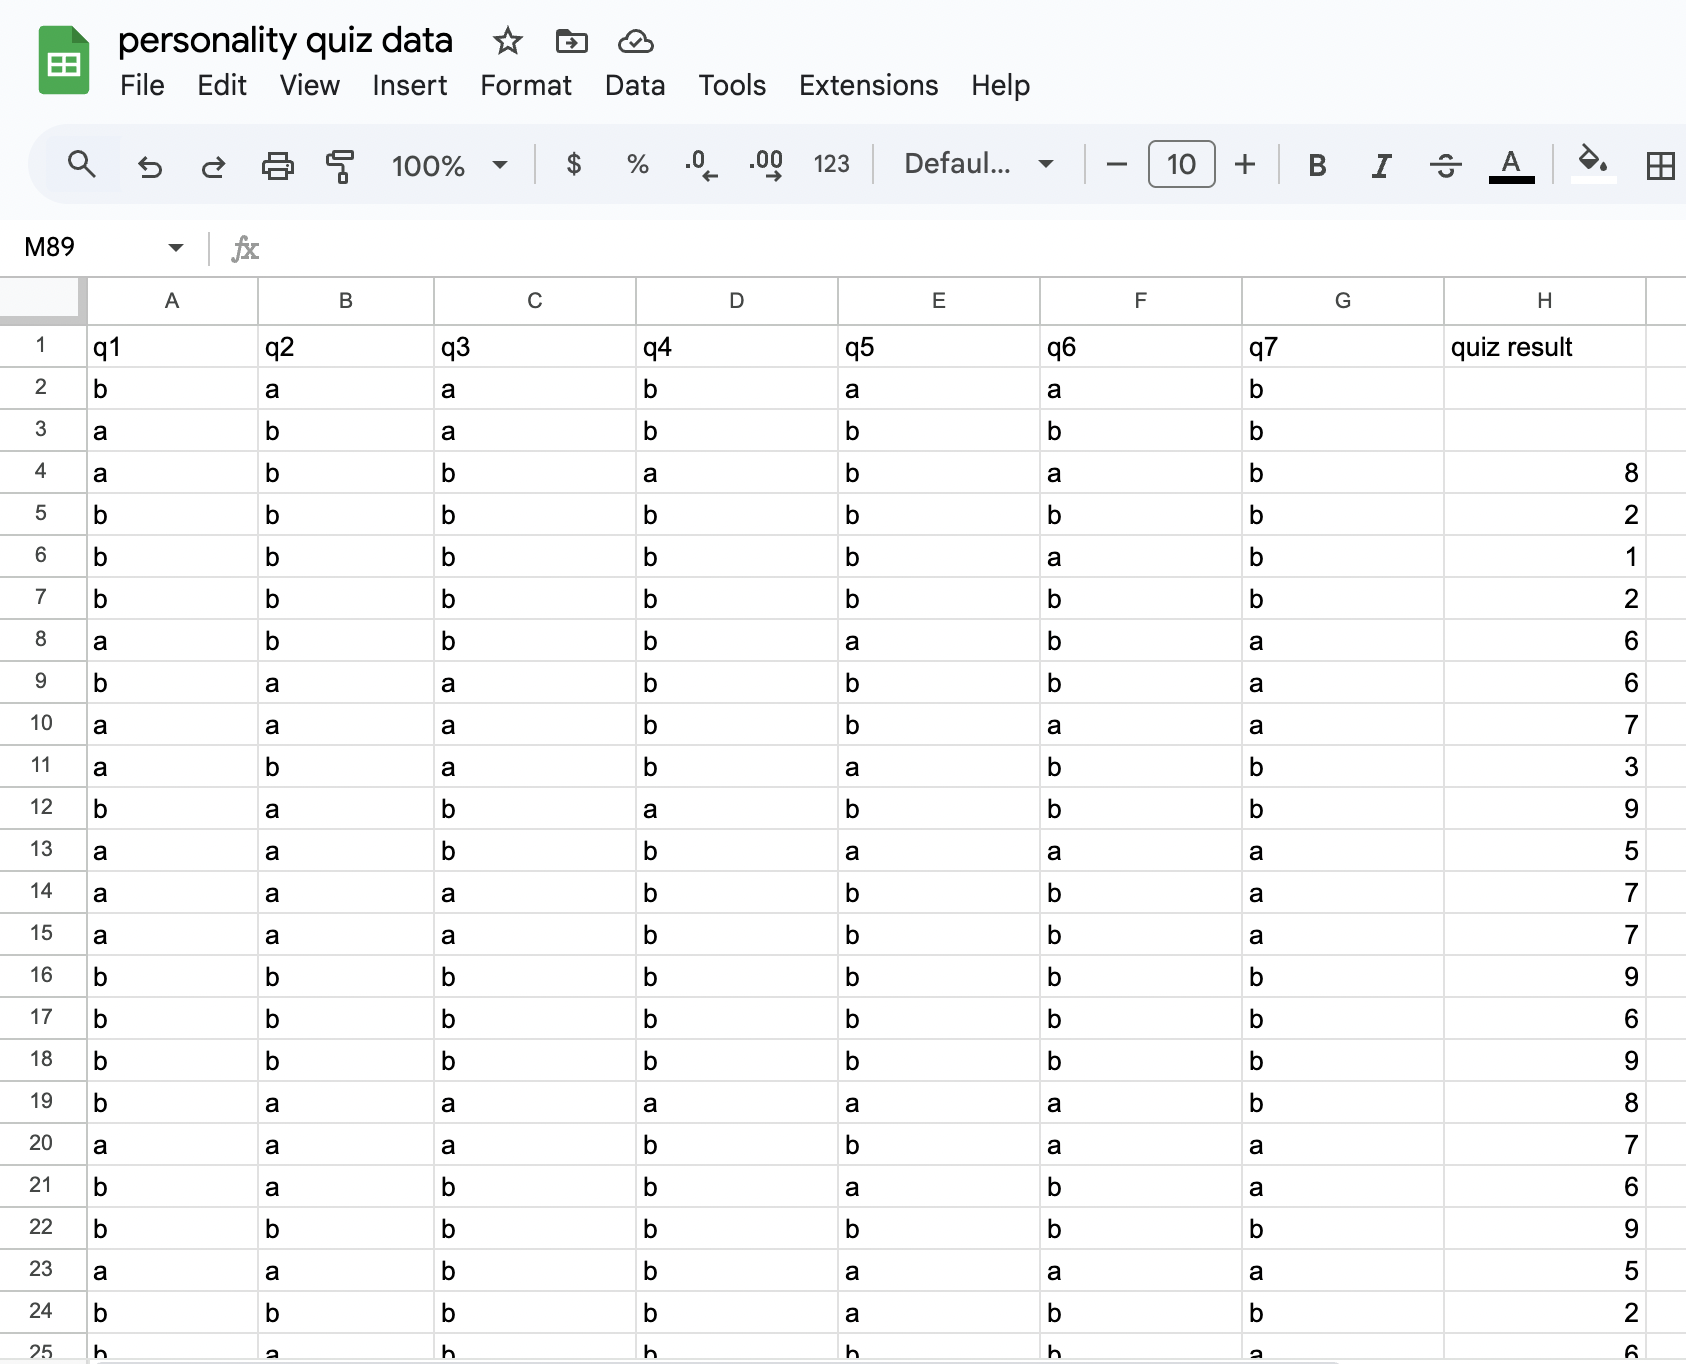The height and width of the screenshot is (1364, 1686).
Task: Open the Data menu
Action: [634, 86]
